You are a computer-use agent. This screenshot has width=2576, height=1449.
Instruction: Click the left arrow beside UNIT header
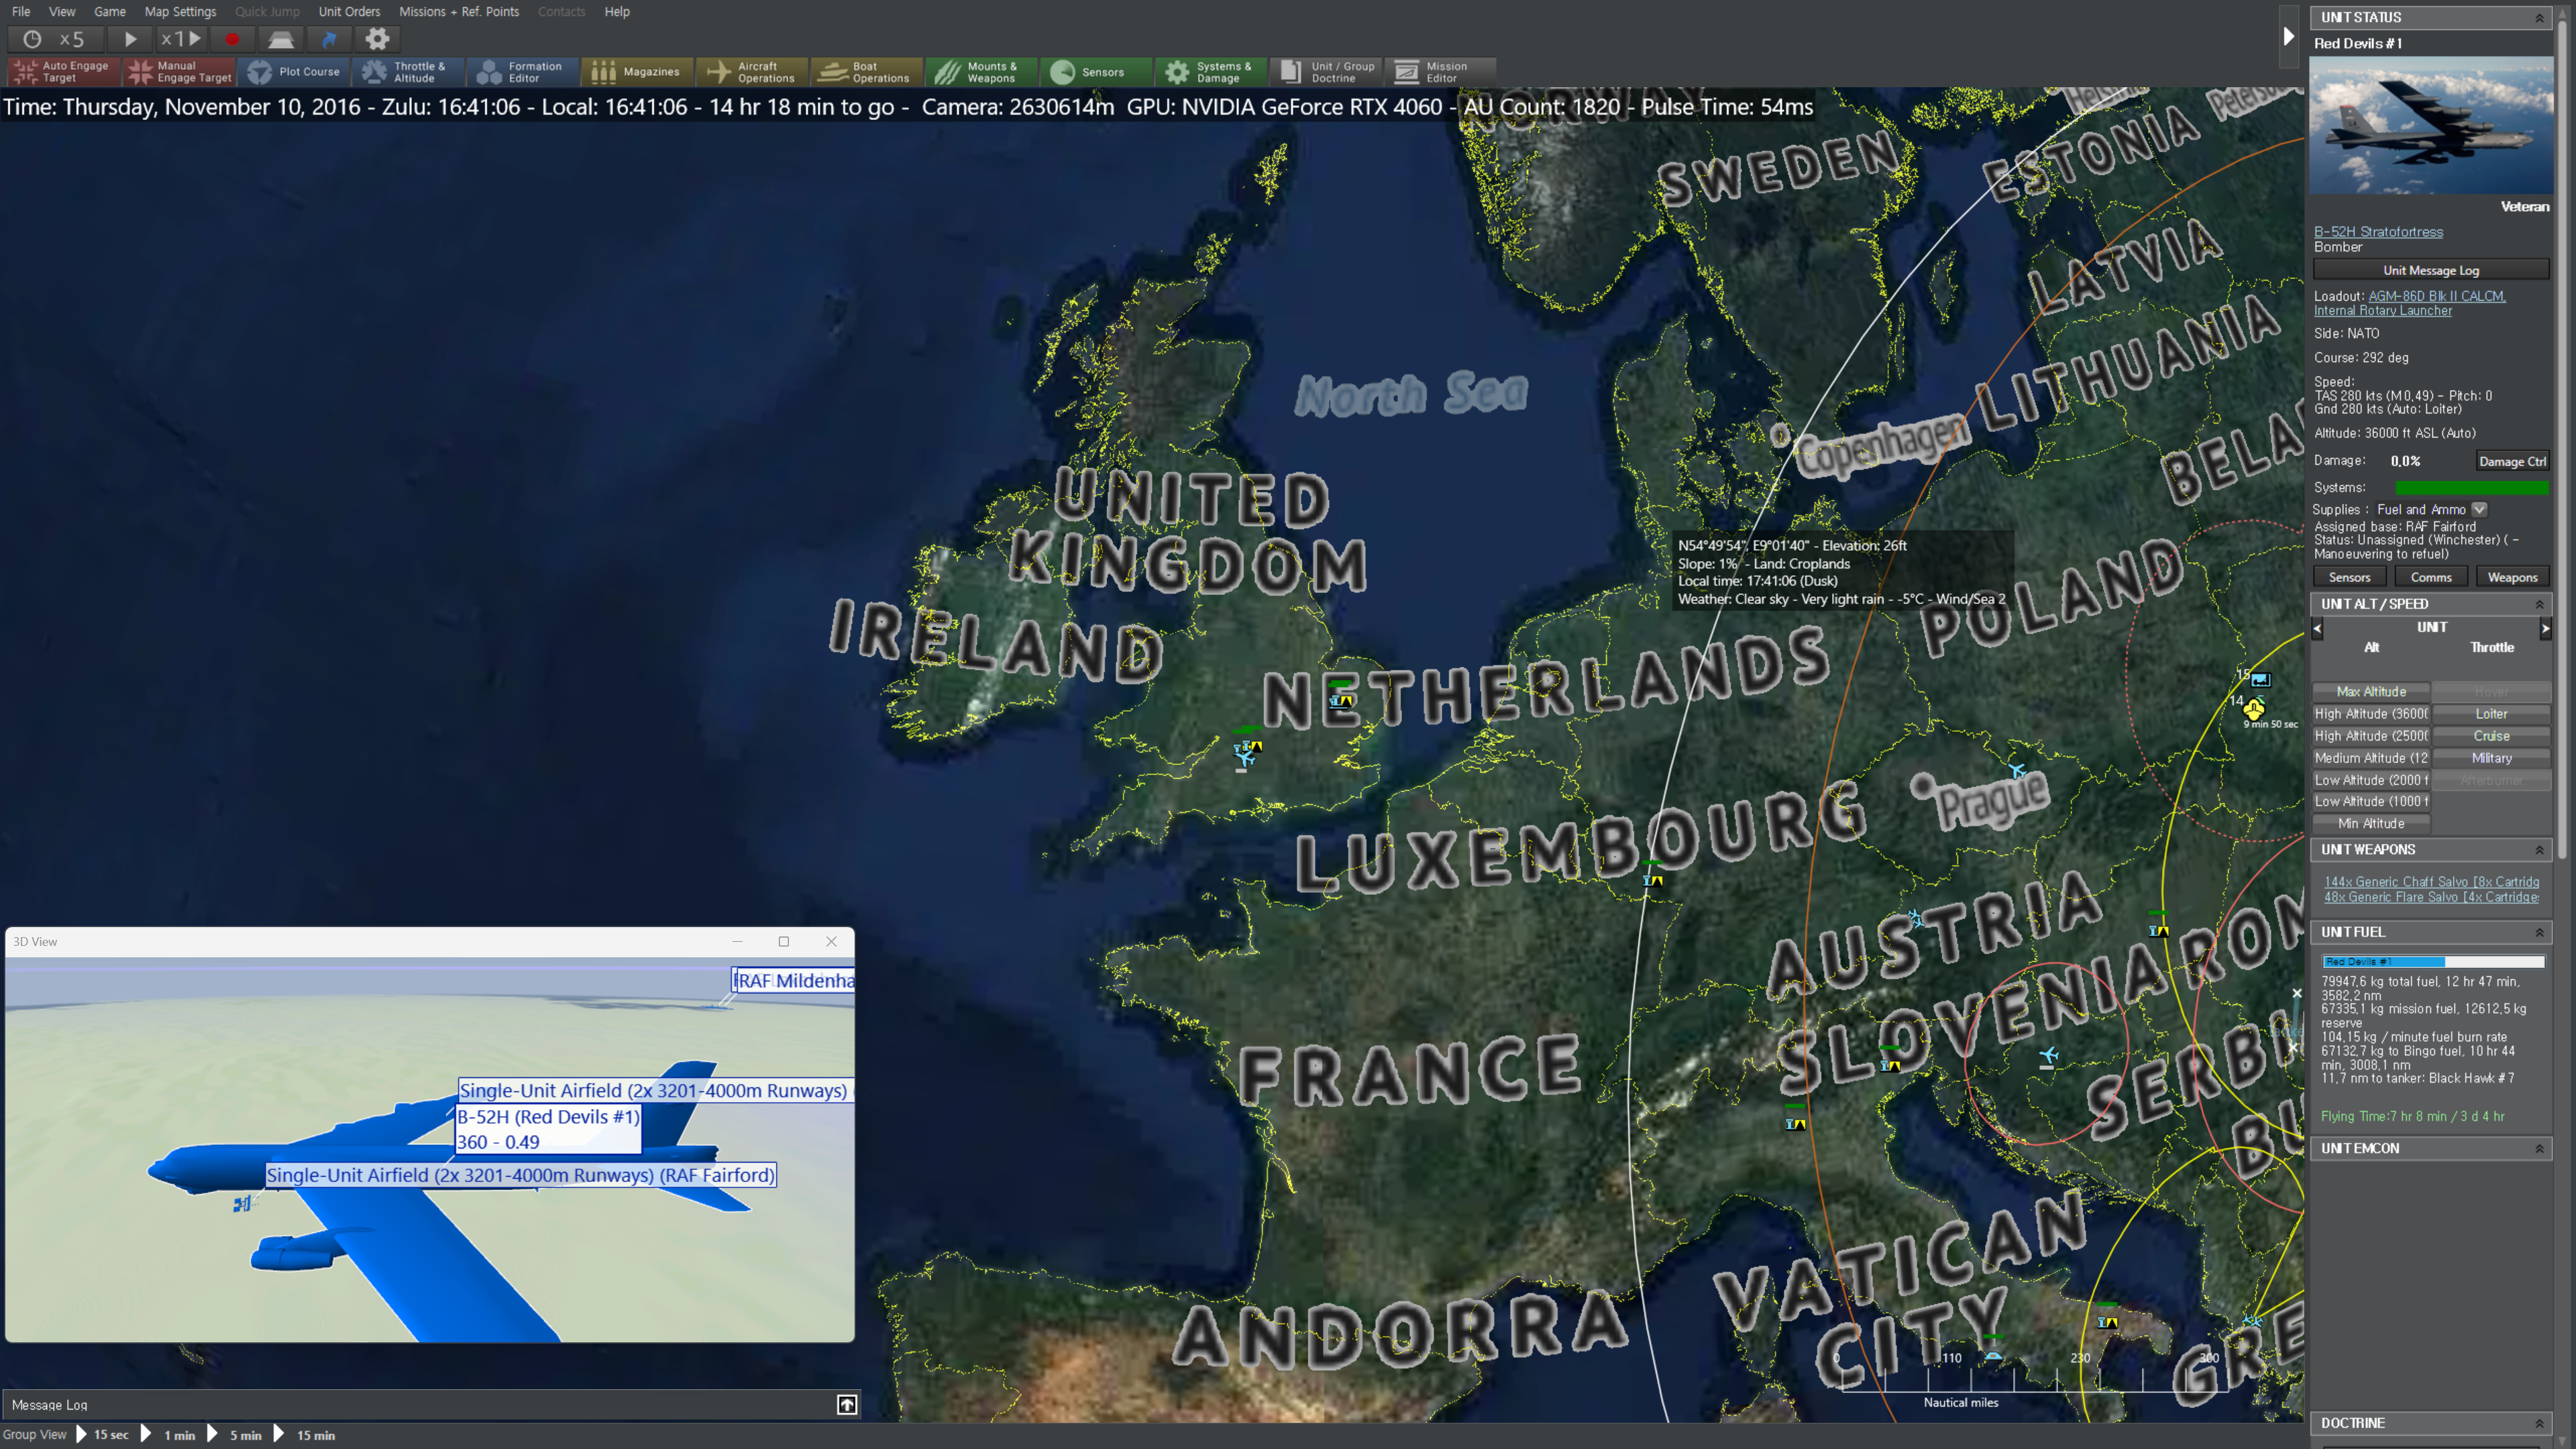[x=2318, y=628]
